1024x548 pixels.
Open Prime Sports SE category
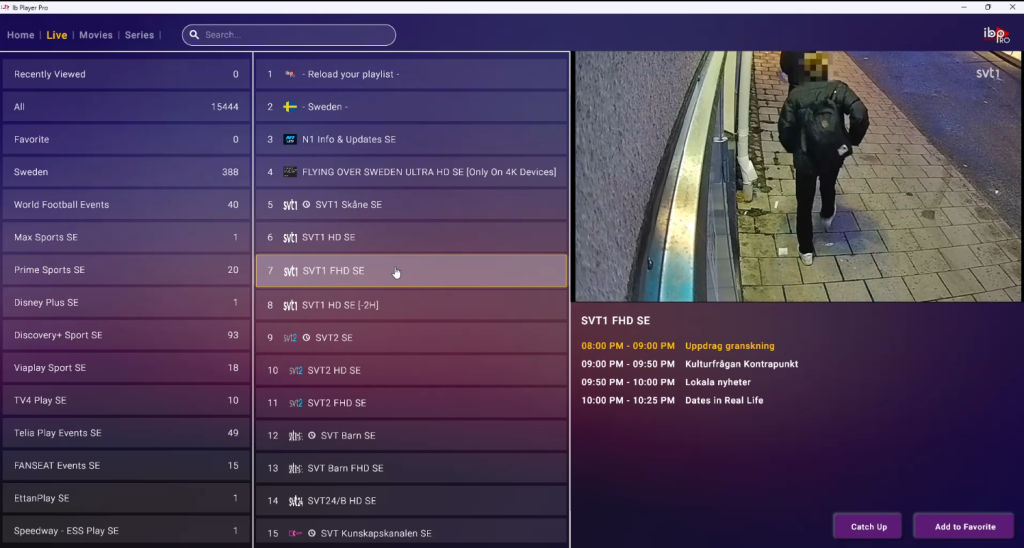(126, 270)
